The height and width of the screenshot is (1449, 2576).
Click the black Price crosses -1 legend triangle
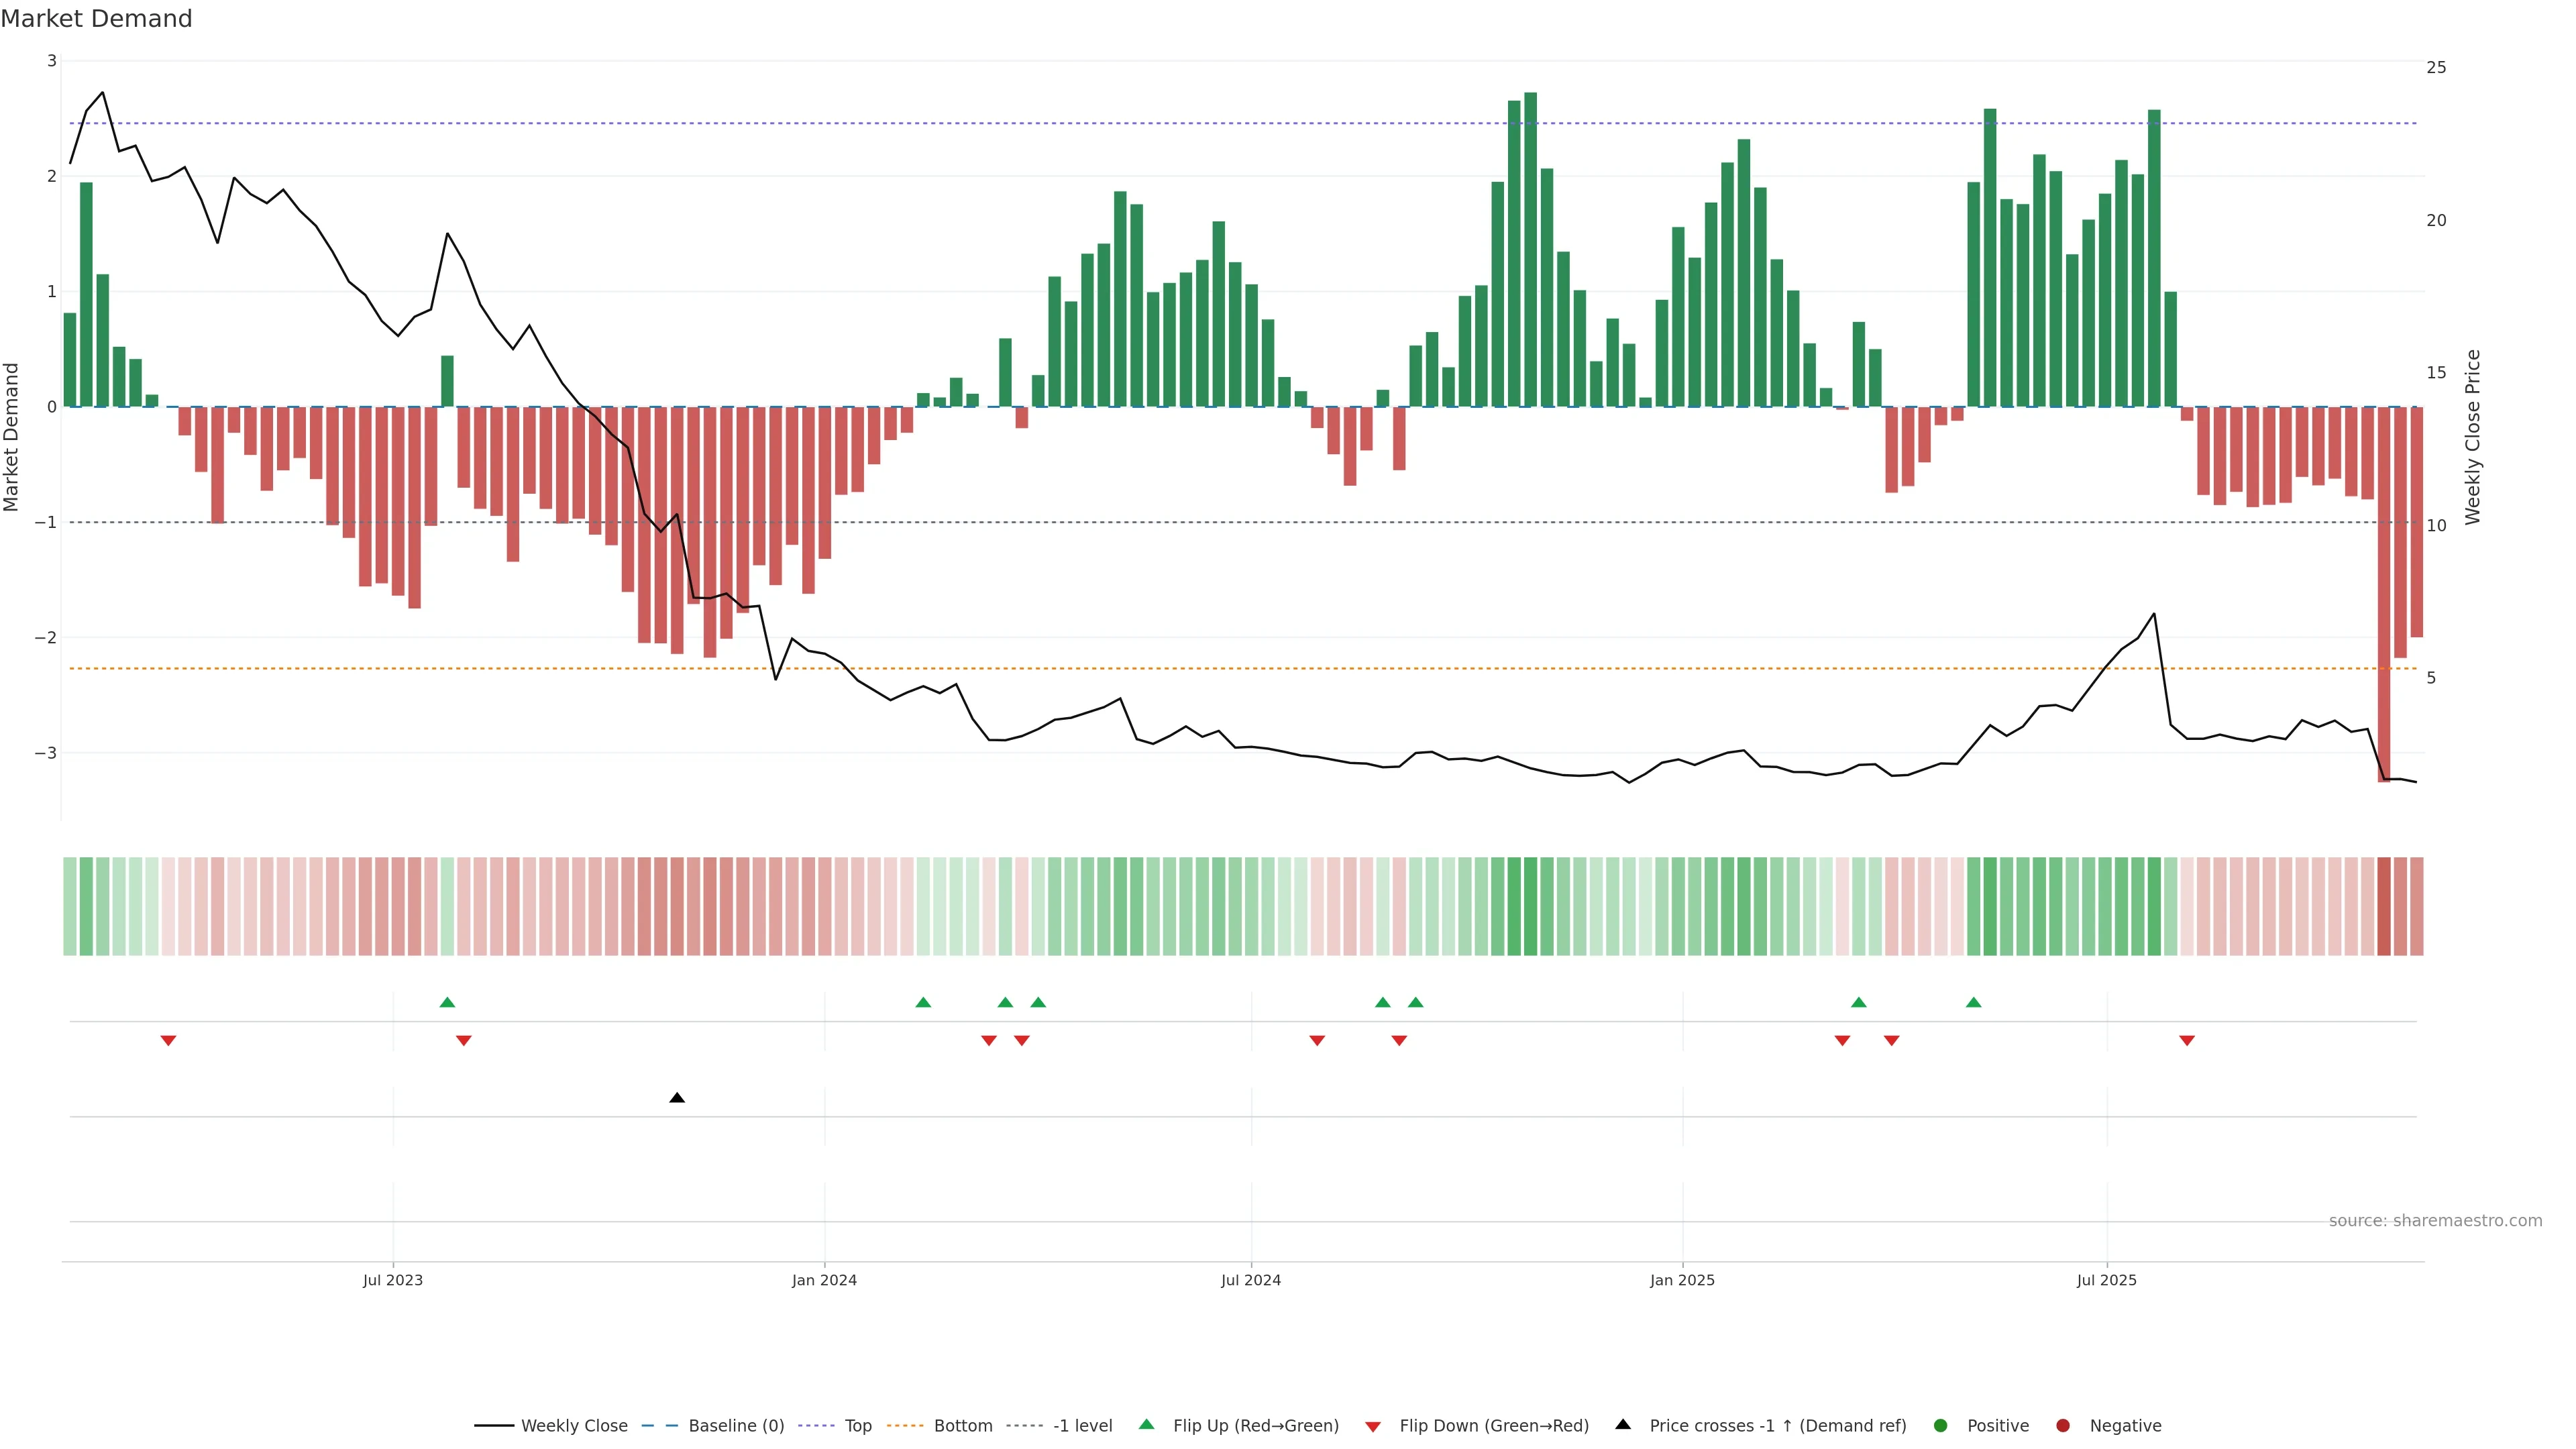click(1622, 1424)
